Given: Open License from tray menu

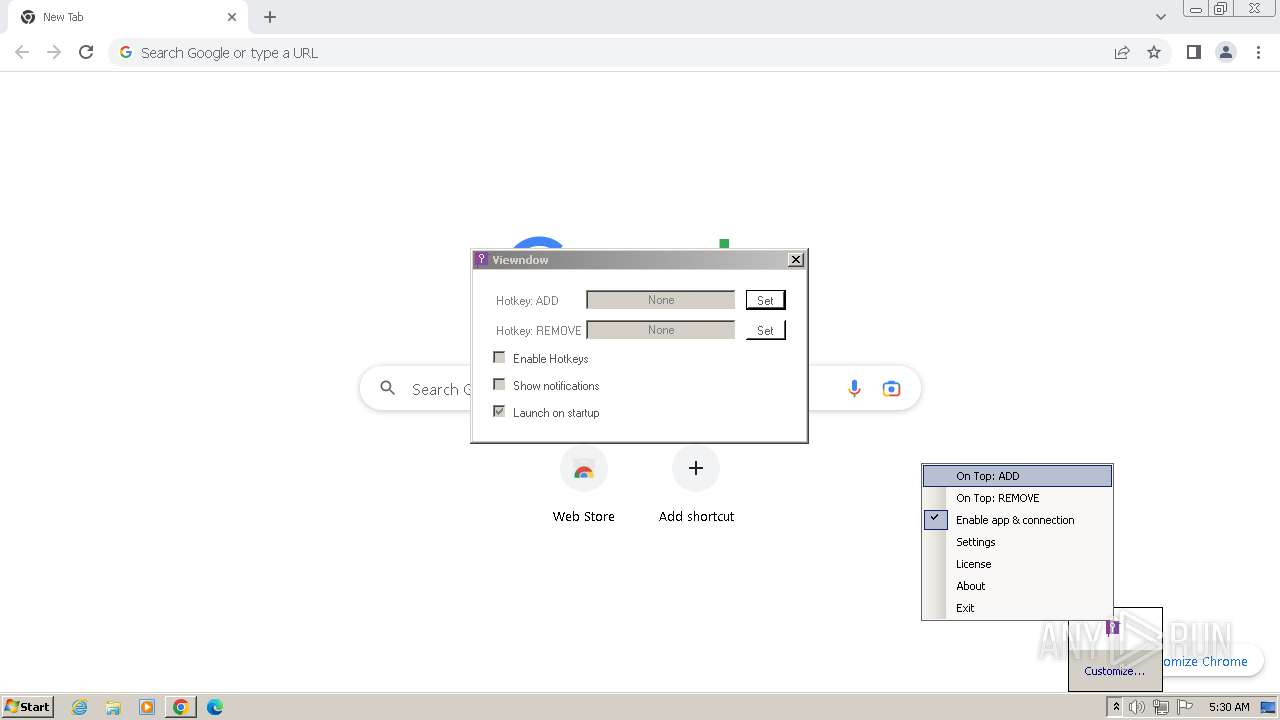Looking at the screenshot, I should tap(1017, 564).
